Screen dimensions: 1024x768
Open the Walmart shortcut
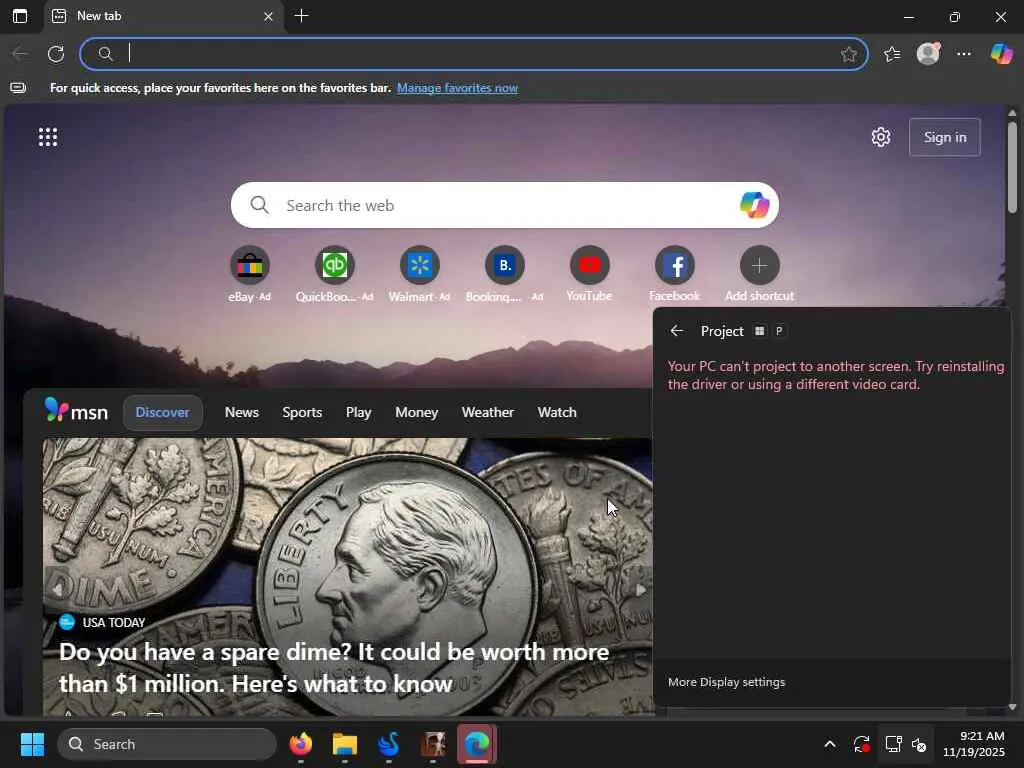point(419,266)
